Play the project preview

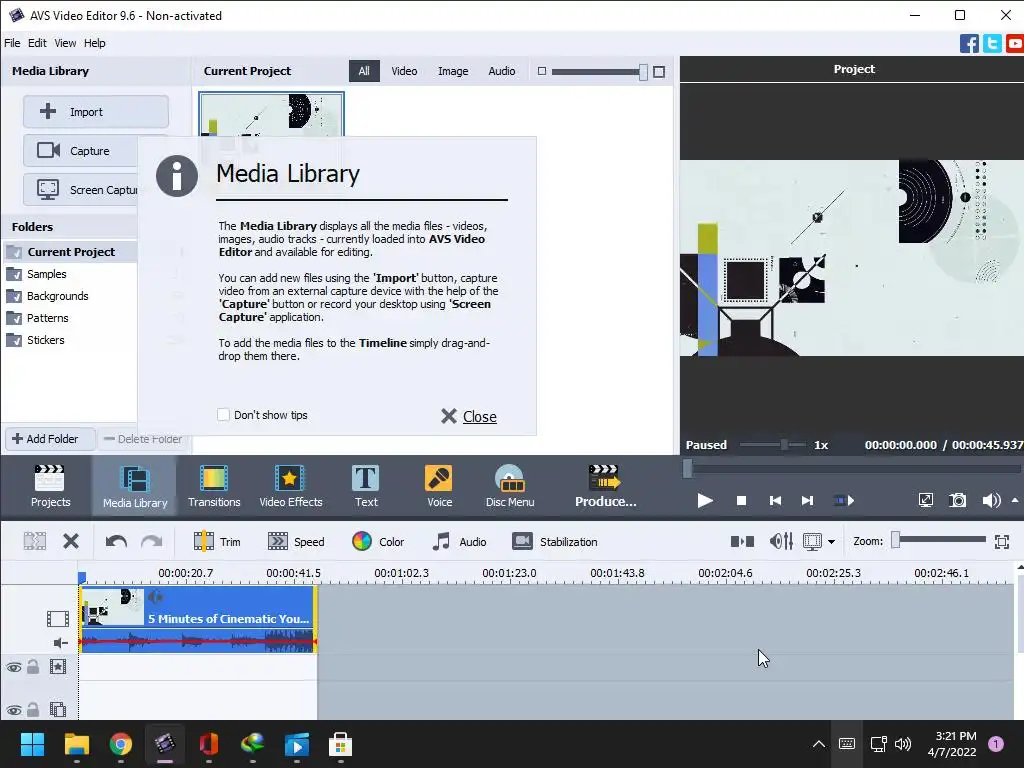click(x=705, y=501)
